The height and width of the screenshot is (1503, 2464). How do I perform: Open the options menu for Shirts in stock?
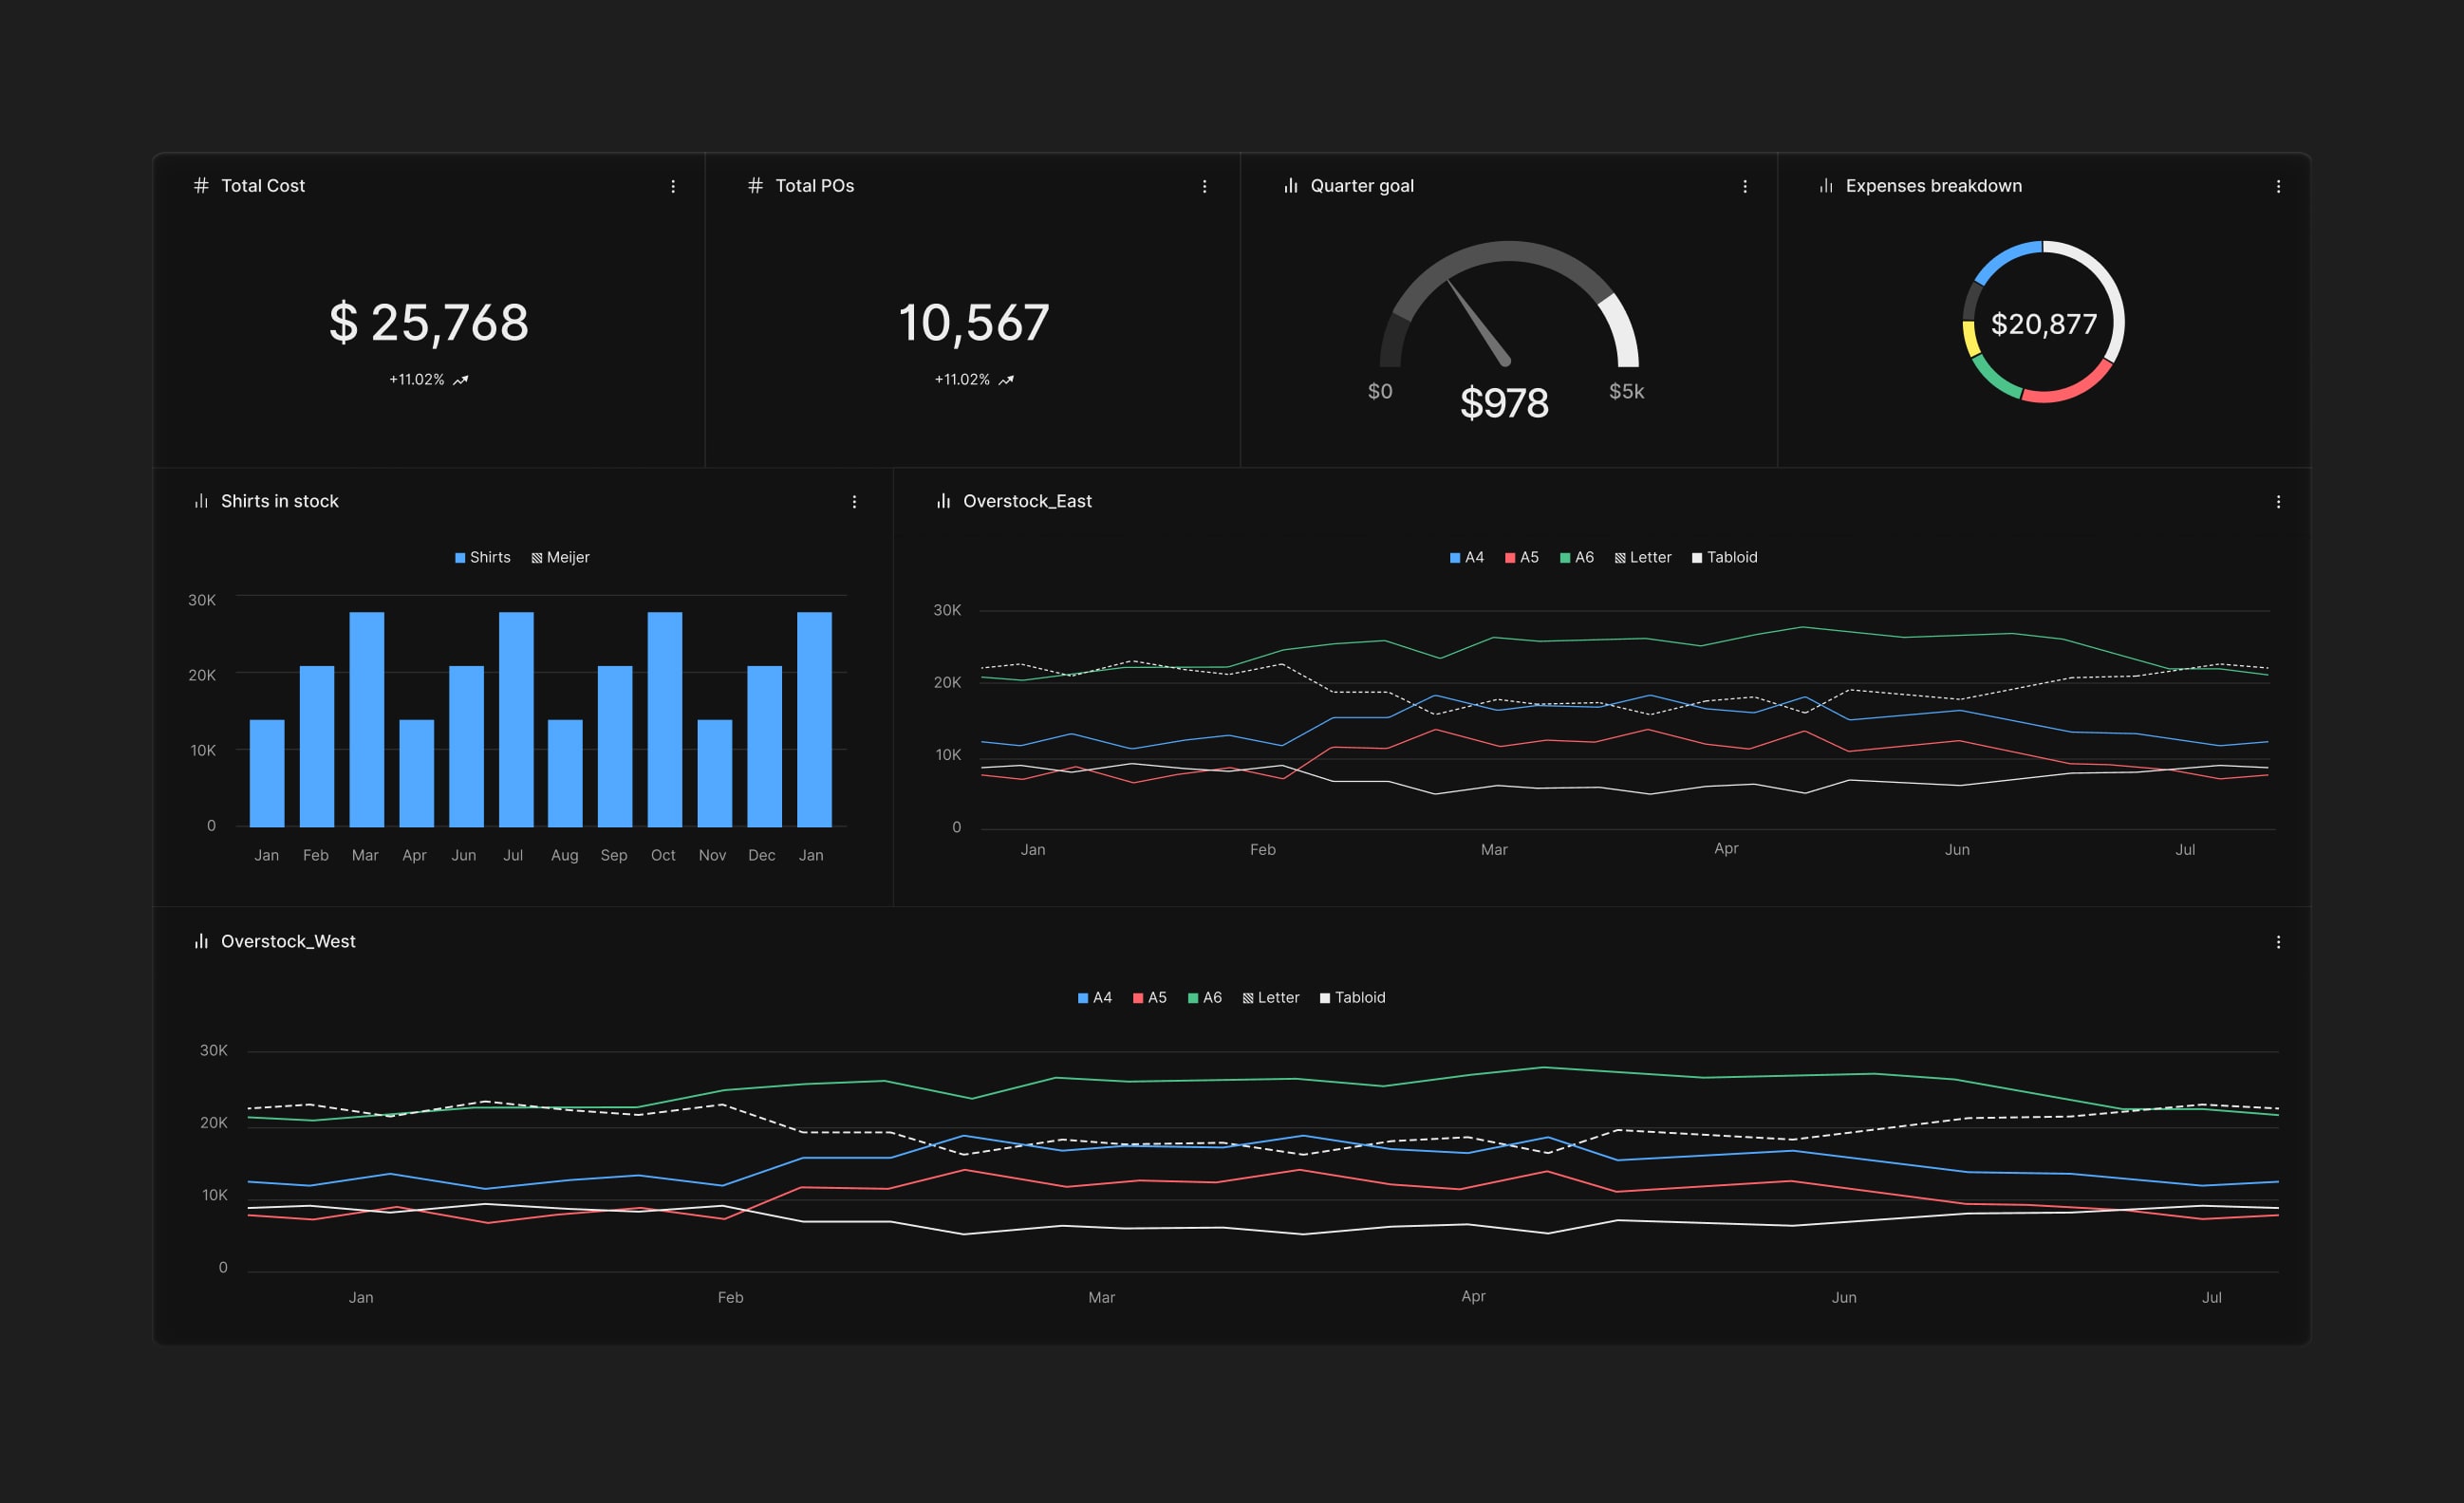pyautogui.click(x=855, y=501)
